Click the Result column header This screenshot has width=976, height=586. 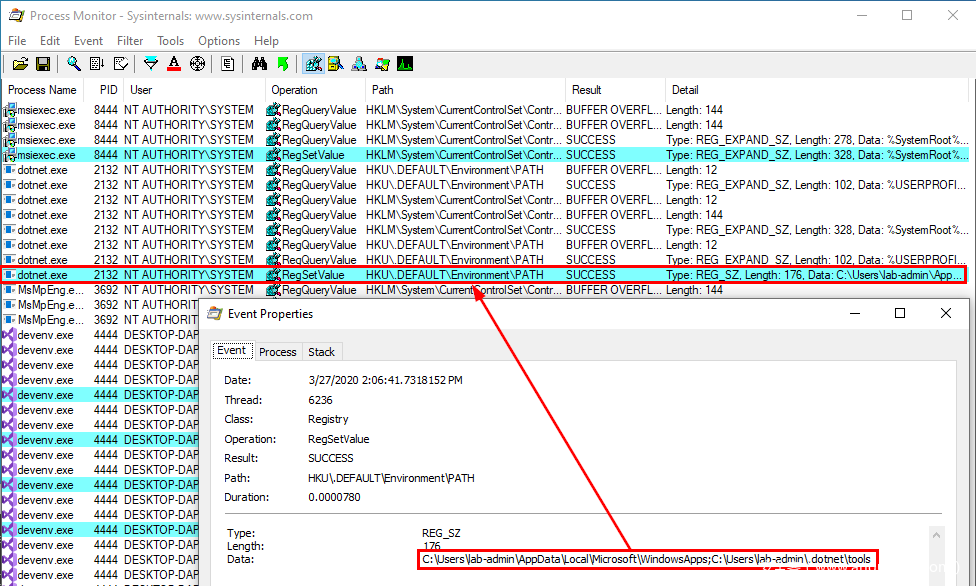point(586,90)
